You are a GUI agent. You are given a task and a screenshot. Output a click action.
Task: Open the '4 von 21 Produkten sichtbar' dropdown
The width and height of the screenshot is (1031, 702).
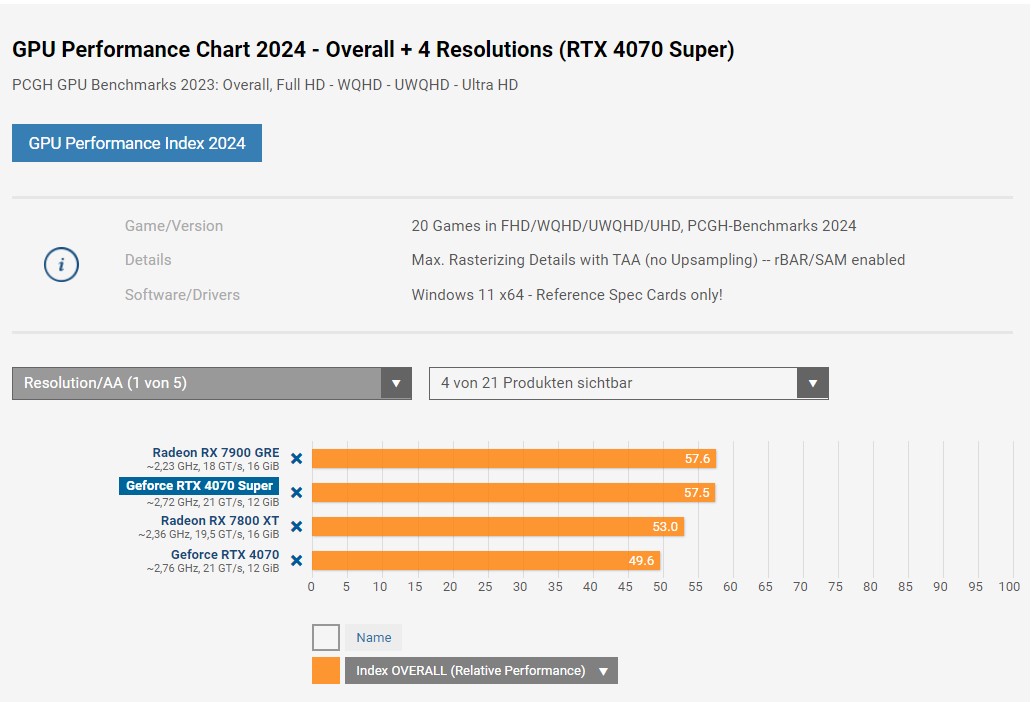[629, 383]
